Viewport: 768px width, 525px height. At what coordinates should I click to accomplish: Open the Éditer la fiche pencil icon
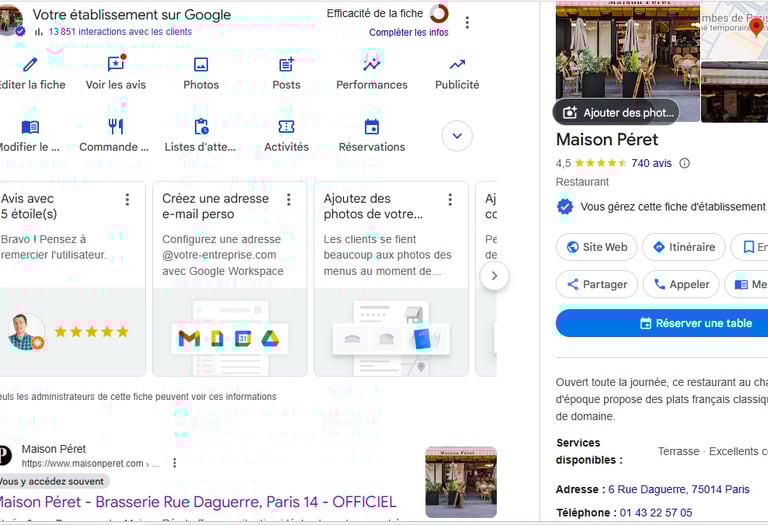click(30, 65)
